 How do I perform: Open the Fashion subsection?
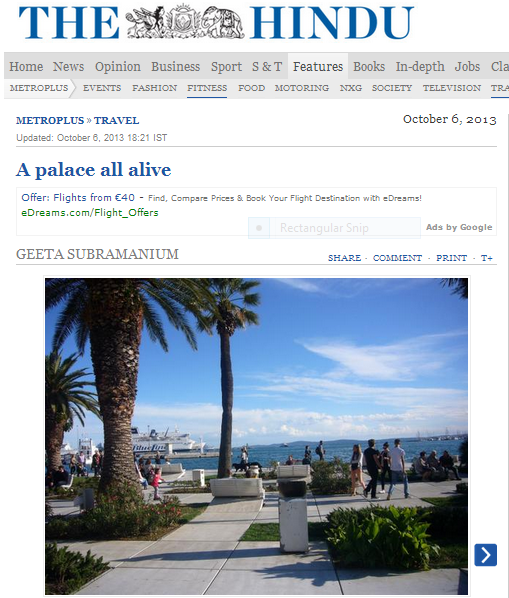click(x=154, y=88)
